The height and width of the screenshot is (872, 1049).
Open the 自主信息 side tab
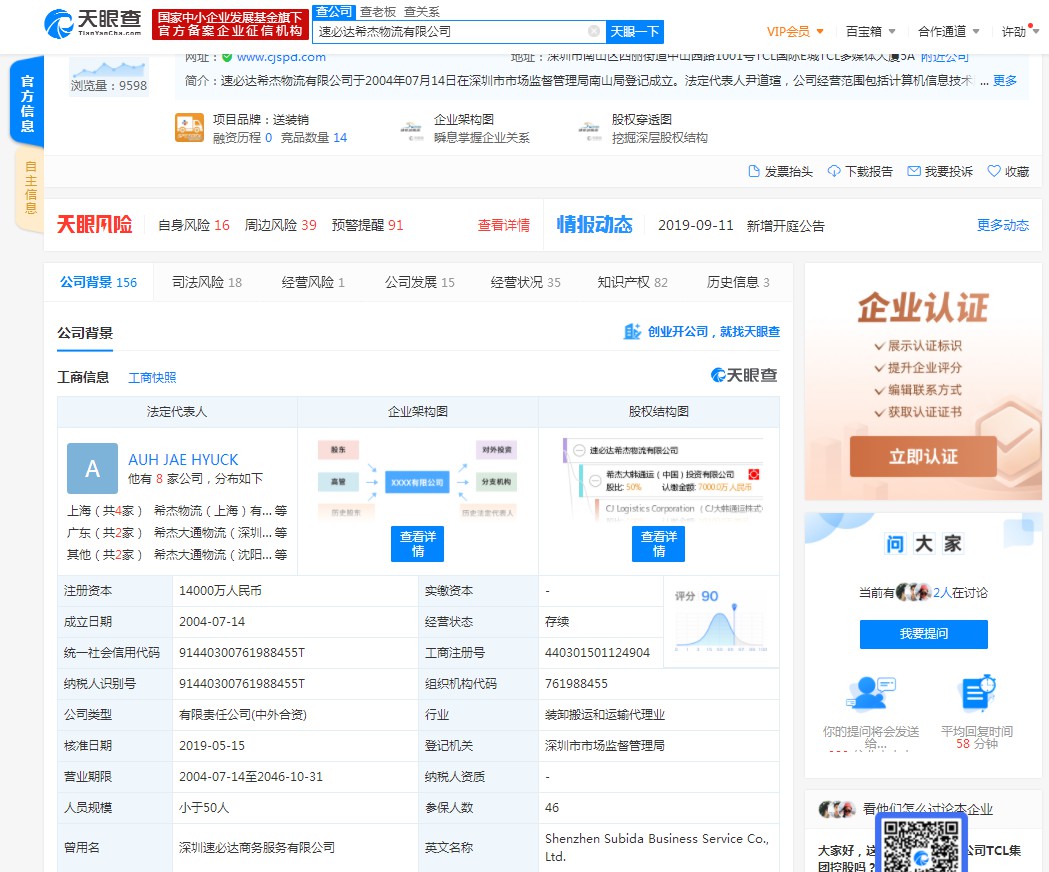(x=29, y=188)
